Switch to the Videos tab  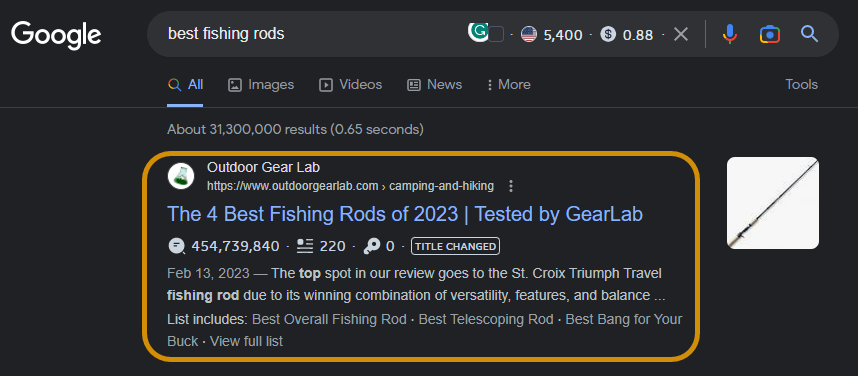point(351,84)
